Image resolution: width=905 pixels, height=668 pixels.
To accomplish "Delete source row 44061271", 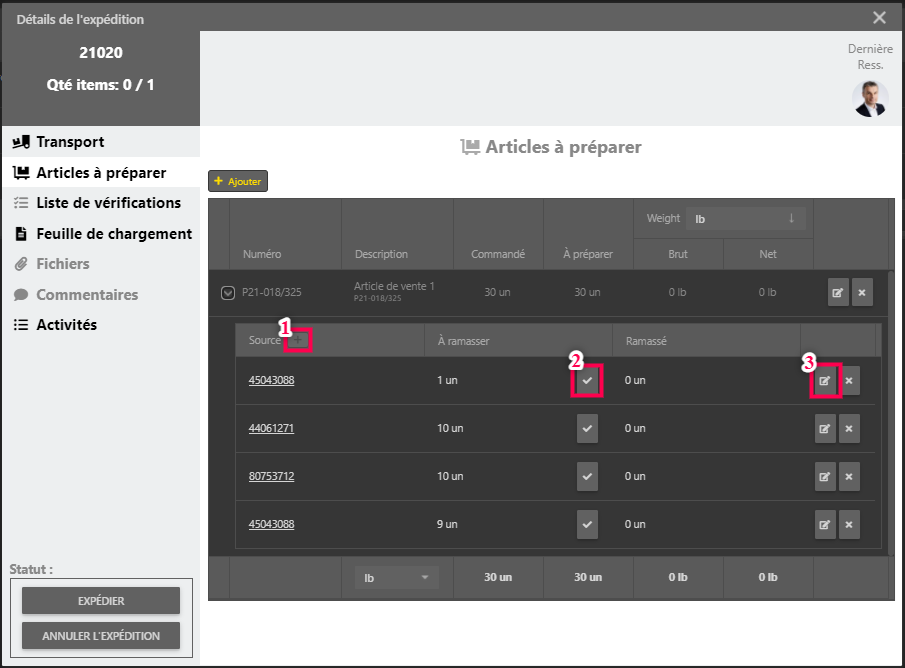I will 849,428.
